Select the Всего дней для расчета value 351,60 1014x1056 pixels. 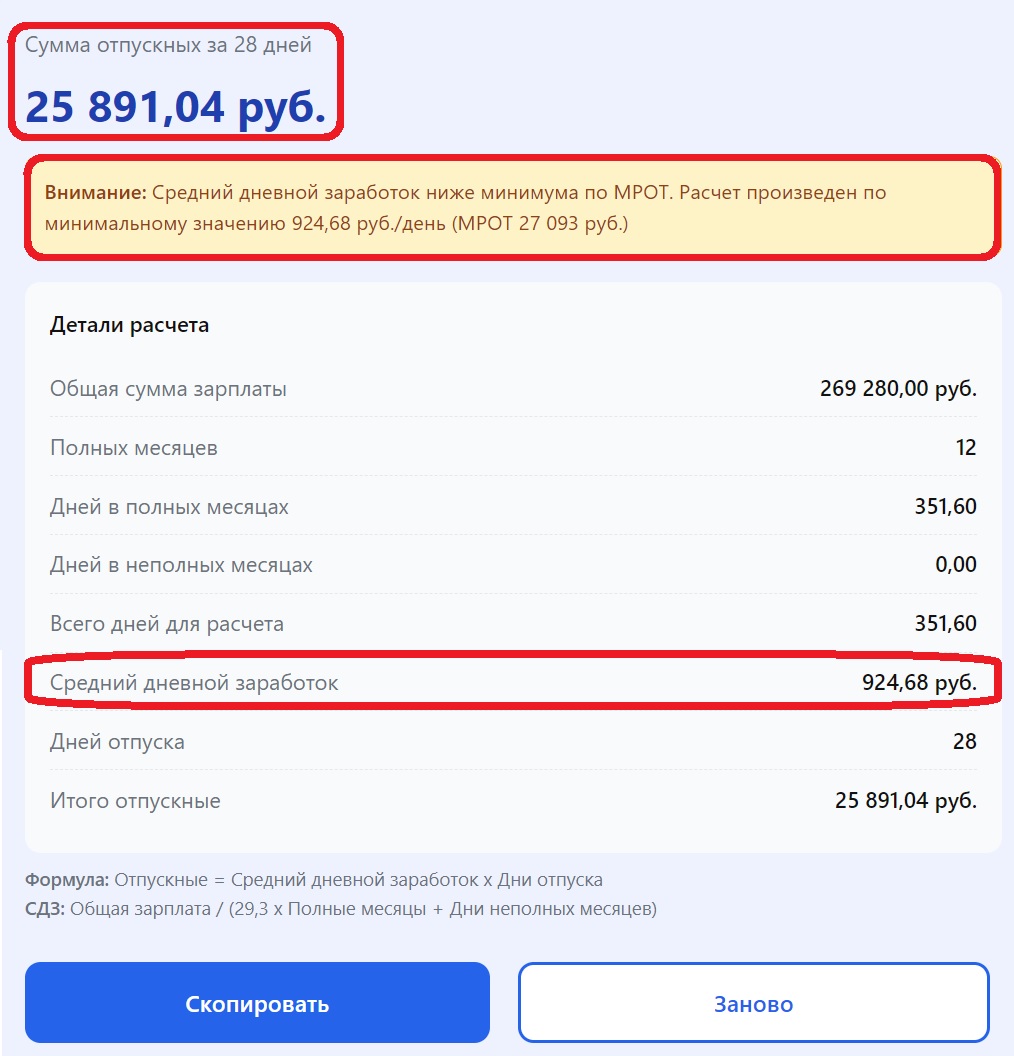click(945, 622)
